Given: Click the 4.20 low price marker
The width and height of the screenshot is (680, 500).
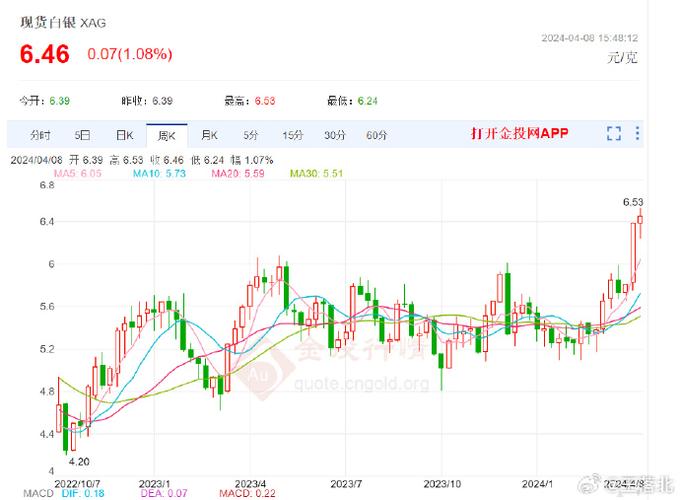Looking at the screenshot, I should 79,461.
